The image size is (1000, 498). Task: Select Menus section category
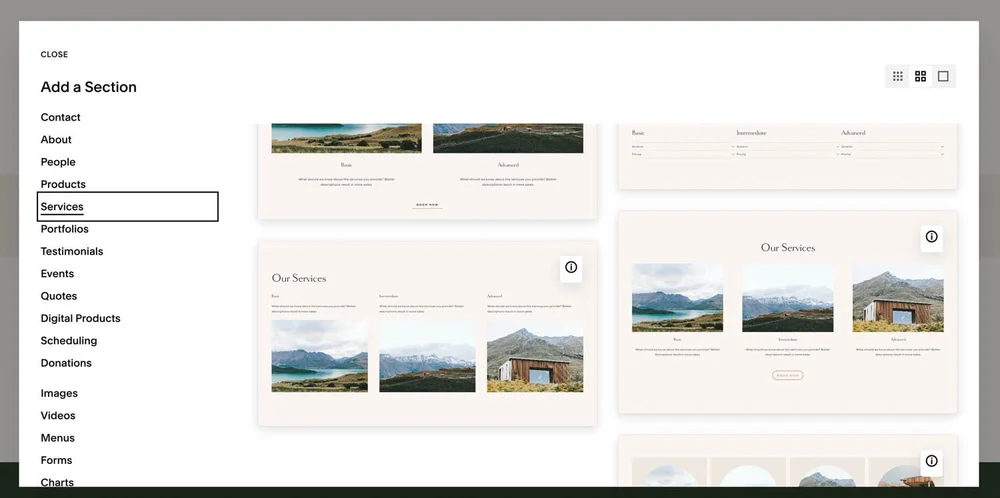[x=57, y=438]
